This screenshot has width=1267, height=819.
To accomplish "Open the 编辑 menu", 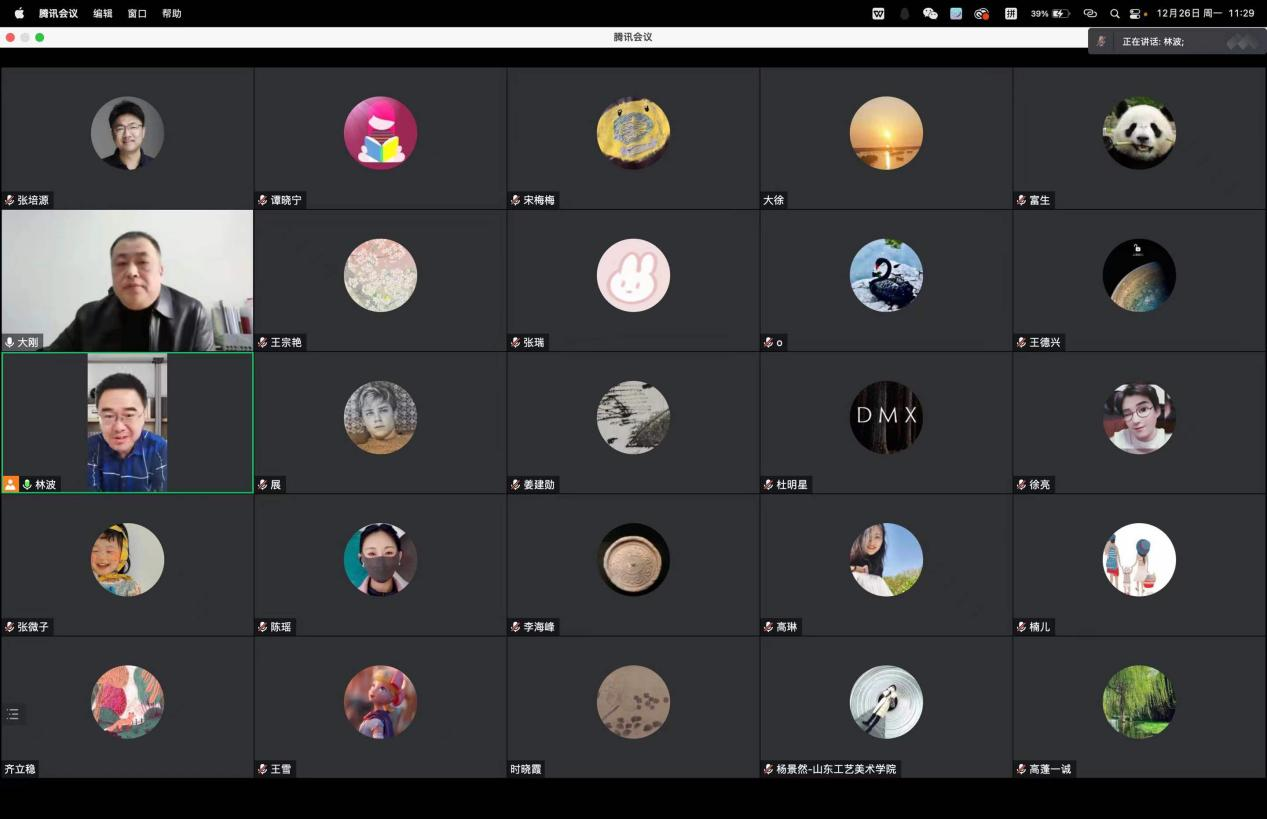I will click(x=103, y=14).
